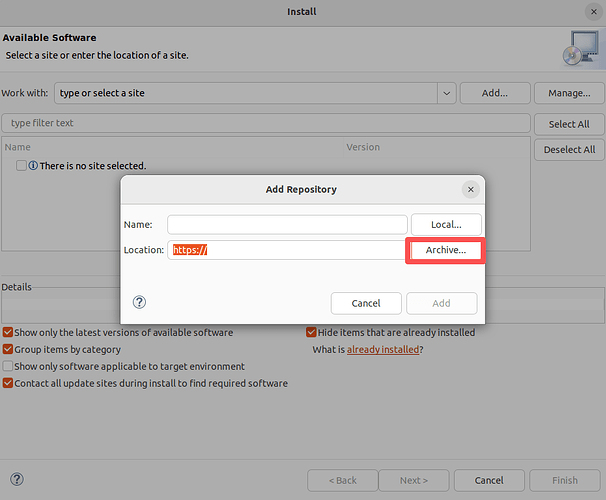Expand the 'Work with' site dropdown arrow
Image resolution: width=606 pixels, height=500 pixels.
(x=446, y=93)
